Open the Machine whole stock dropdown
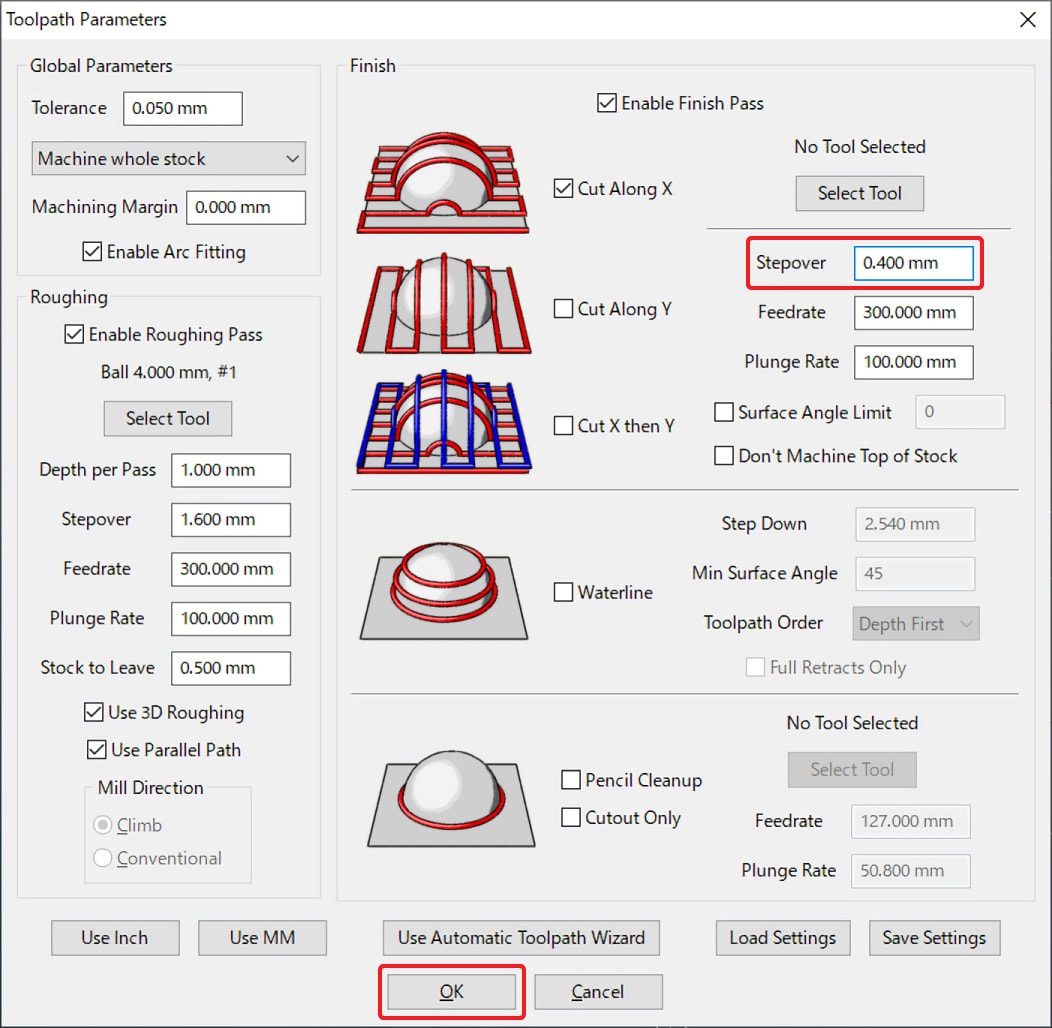The width and height of the screenshot is (1052, 1028). [x=167, y=159]
